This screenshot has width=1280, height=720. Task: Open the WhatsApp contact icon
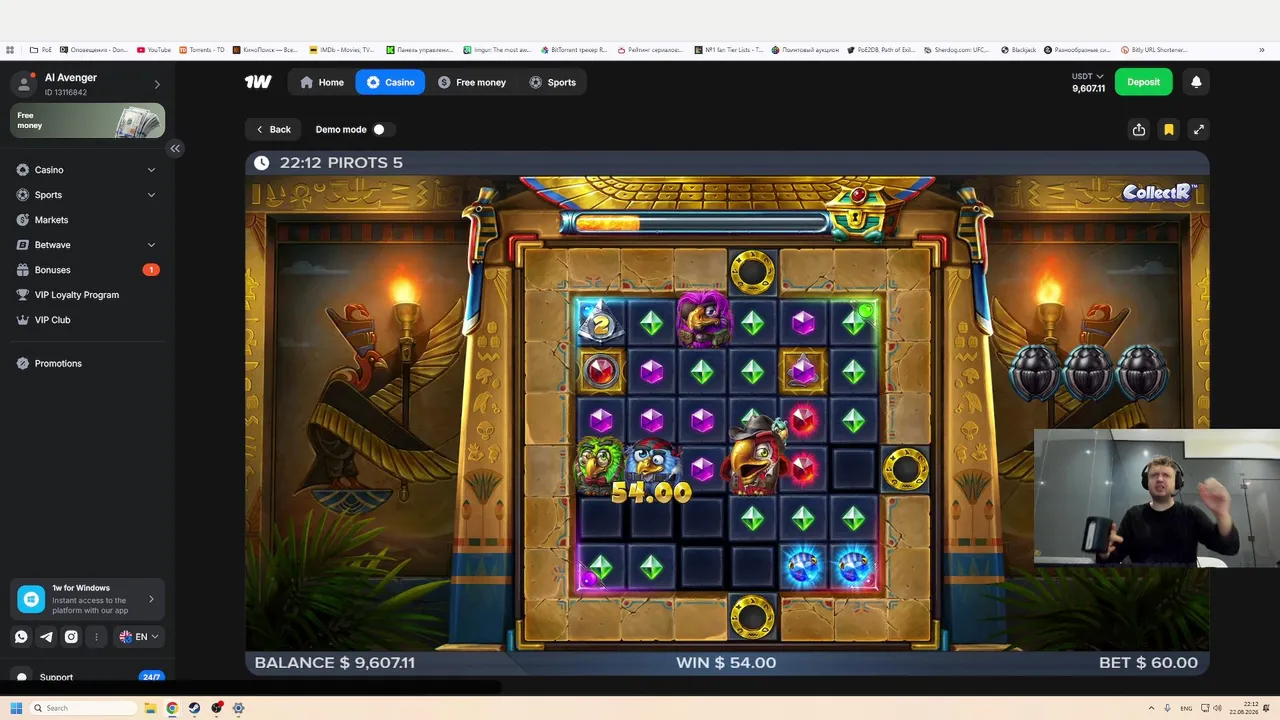[x=21, y=636]
